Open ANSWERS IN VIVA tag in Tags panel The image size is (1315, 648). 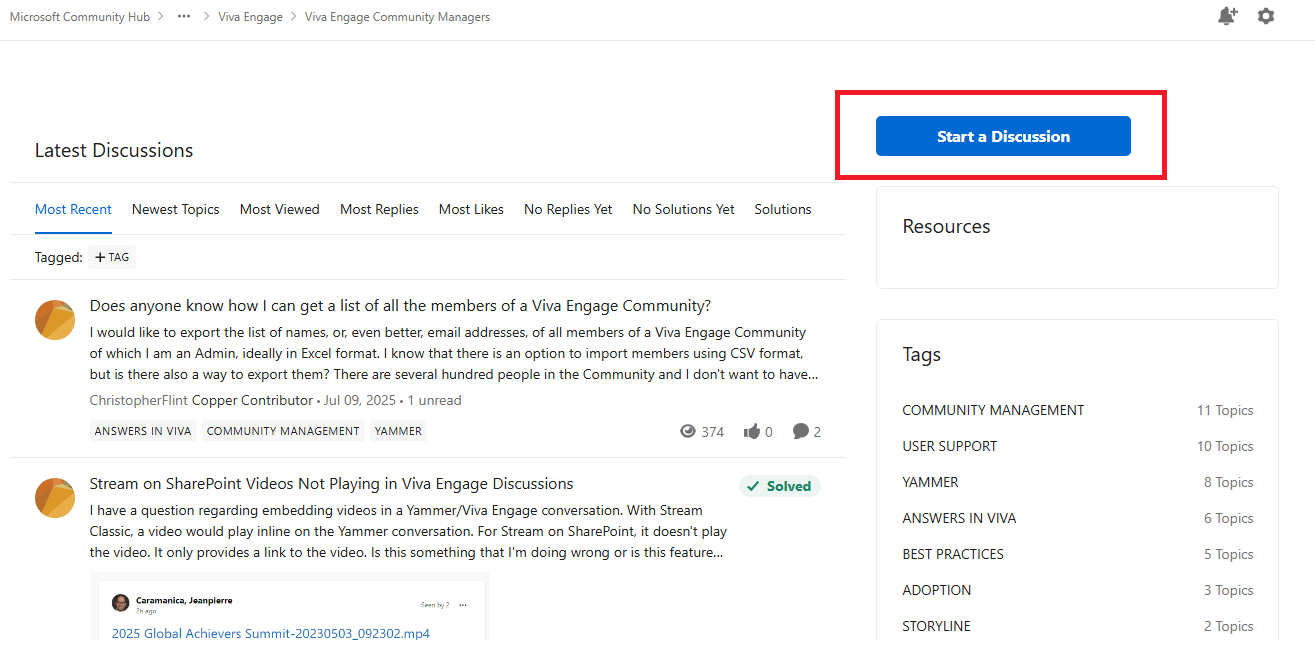[959, 518]
